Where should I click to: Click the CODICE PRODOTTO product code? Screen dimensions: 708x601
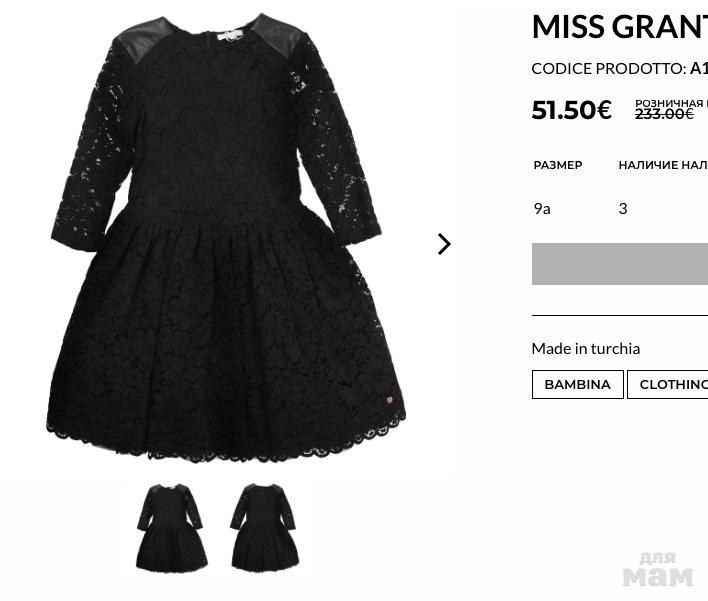620,69
